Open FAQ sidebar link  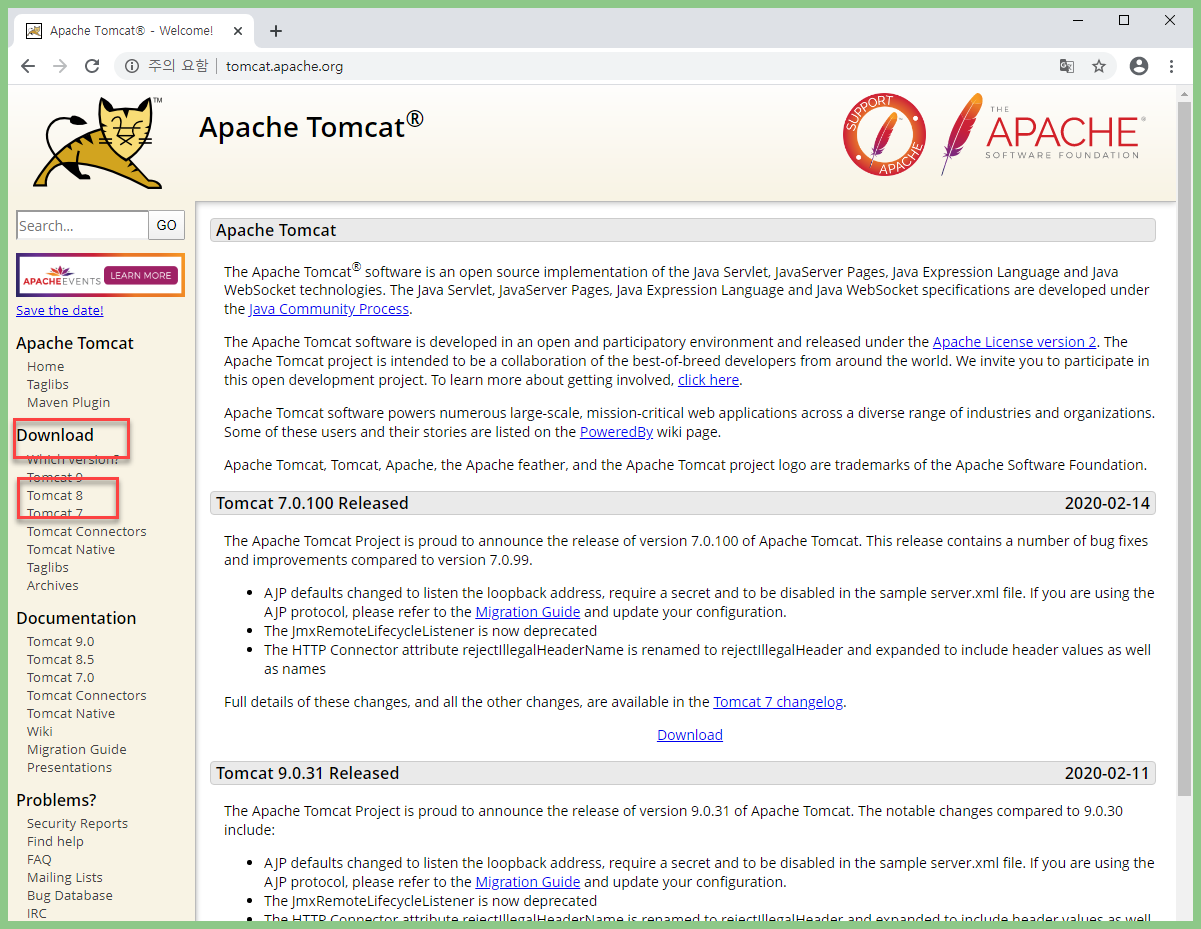[39, 859]
